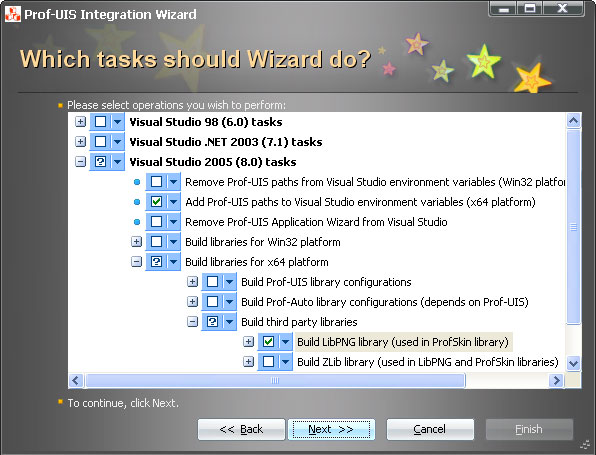Expand Visual Studio .NET 2003 (7.1) tasks node

[80, 142]
